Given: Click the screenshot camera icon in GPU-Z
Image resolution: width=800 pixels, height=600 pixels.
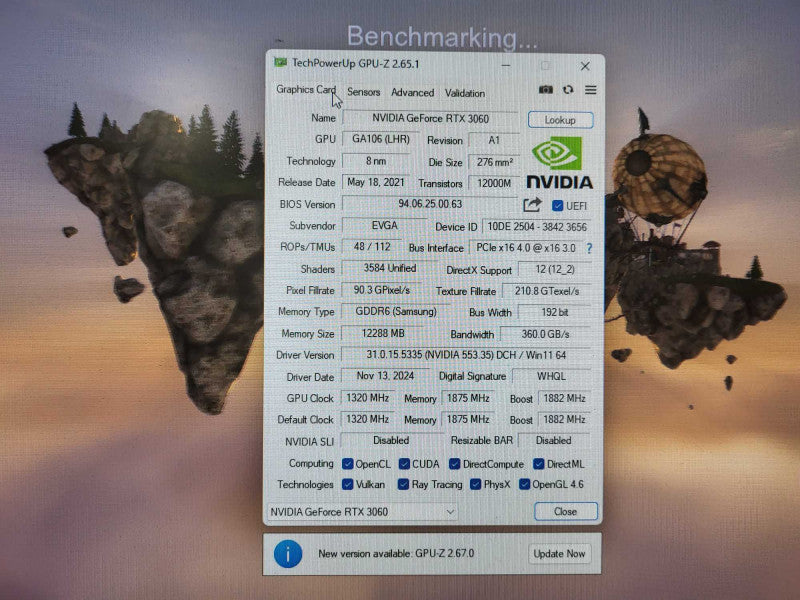Looking at the screenshot, I should [545, 90].
